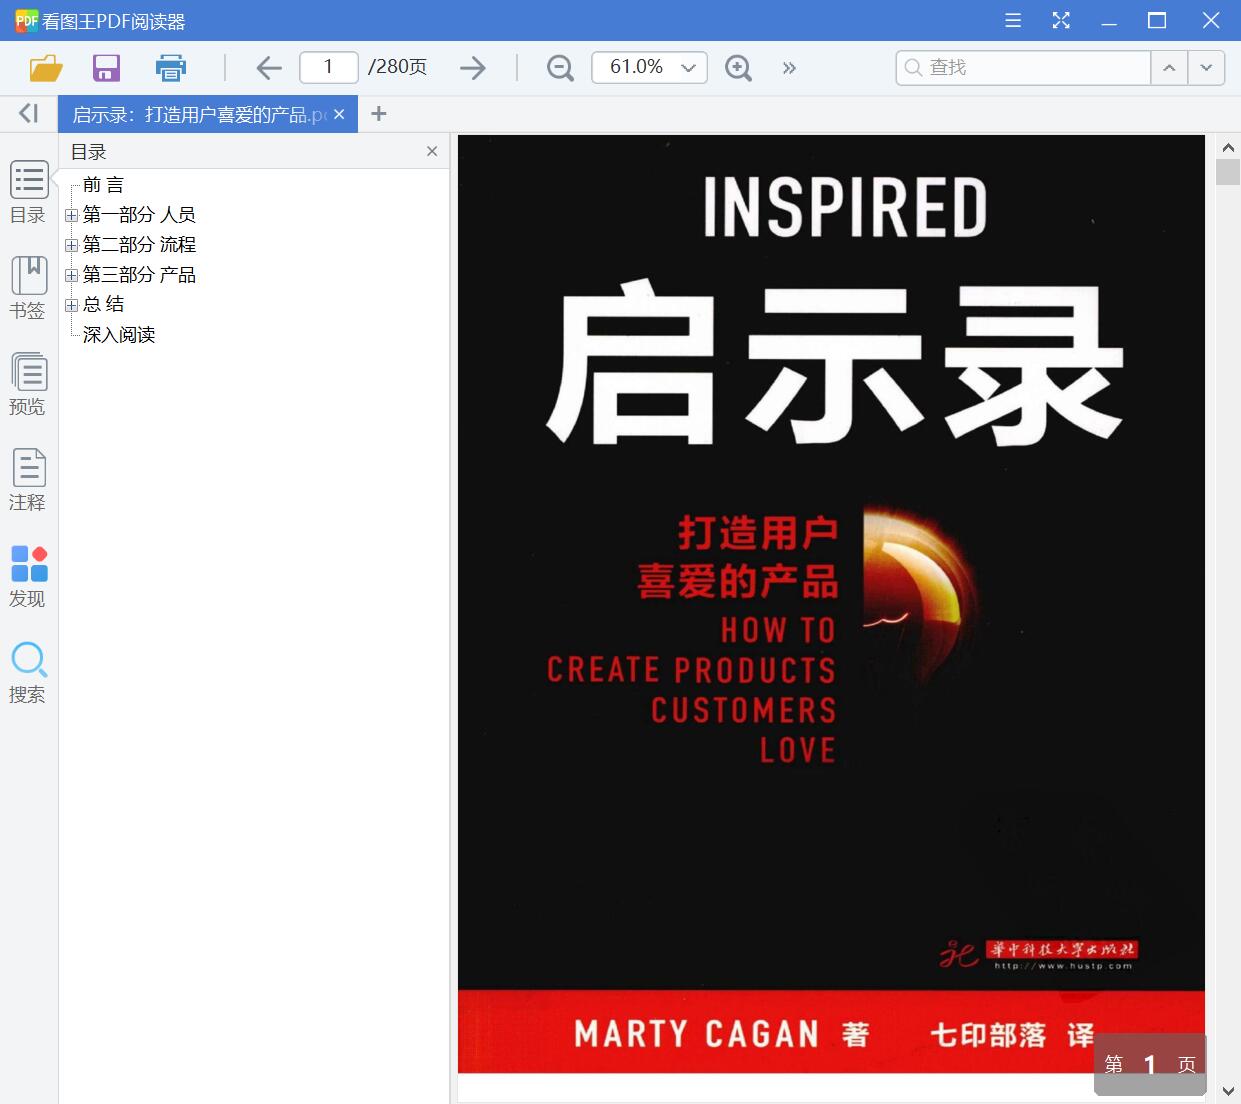Select 第二部分 流程 outline entry
This screenshot has height=1104, width=1241.
[x=139, y=245]
